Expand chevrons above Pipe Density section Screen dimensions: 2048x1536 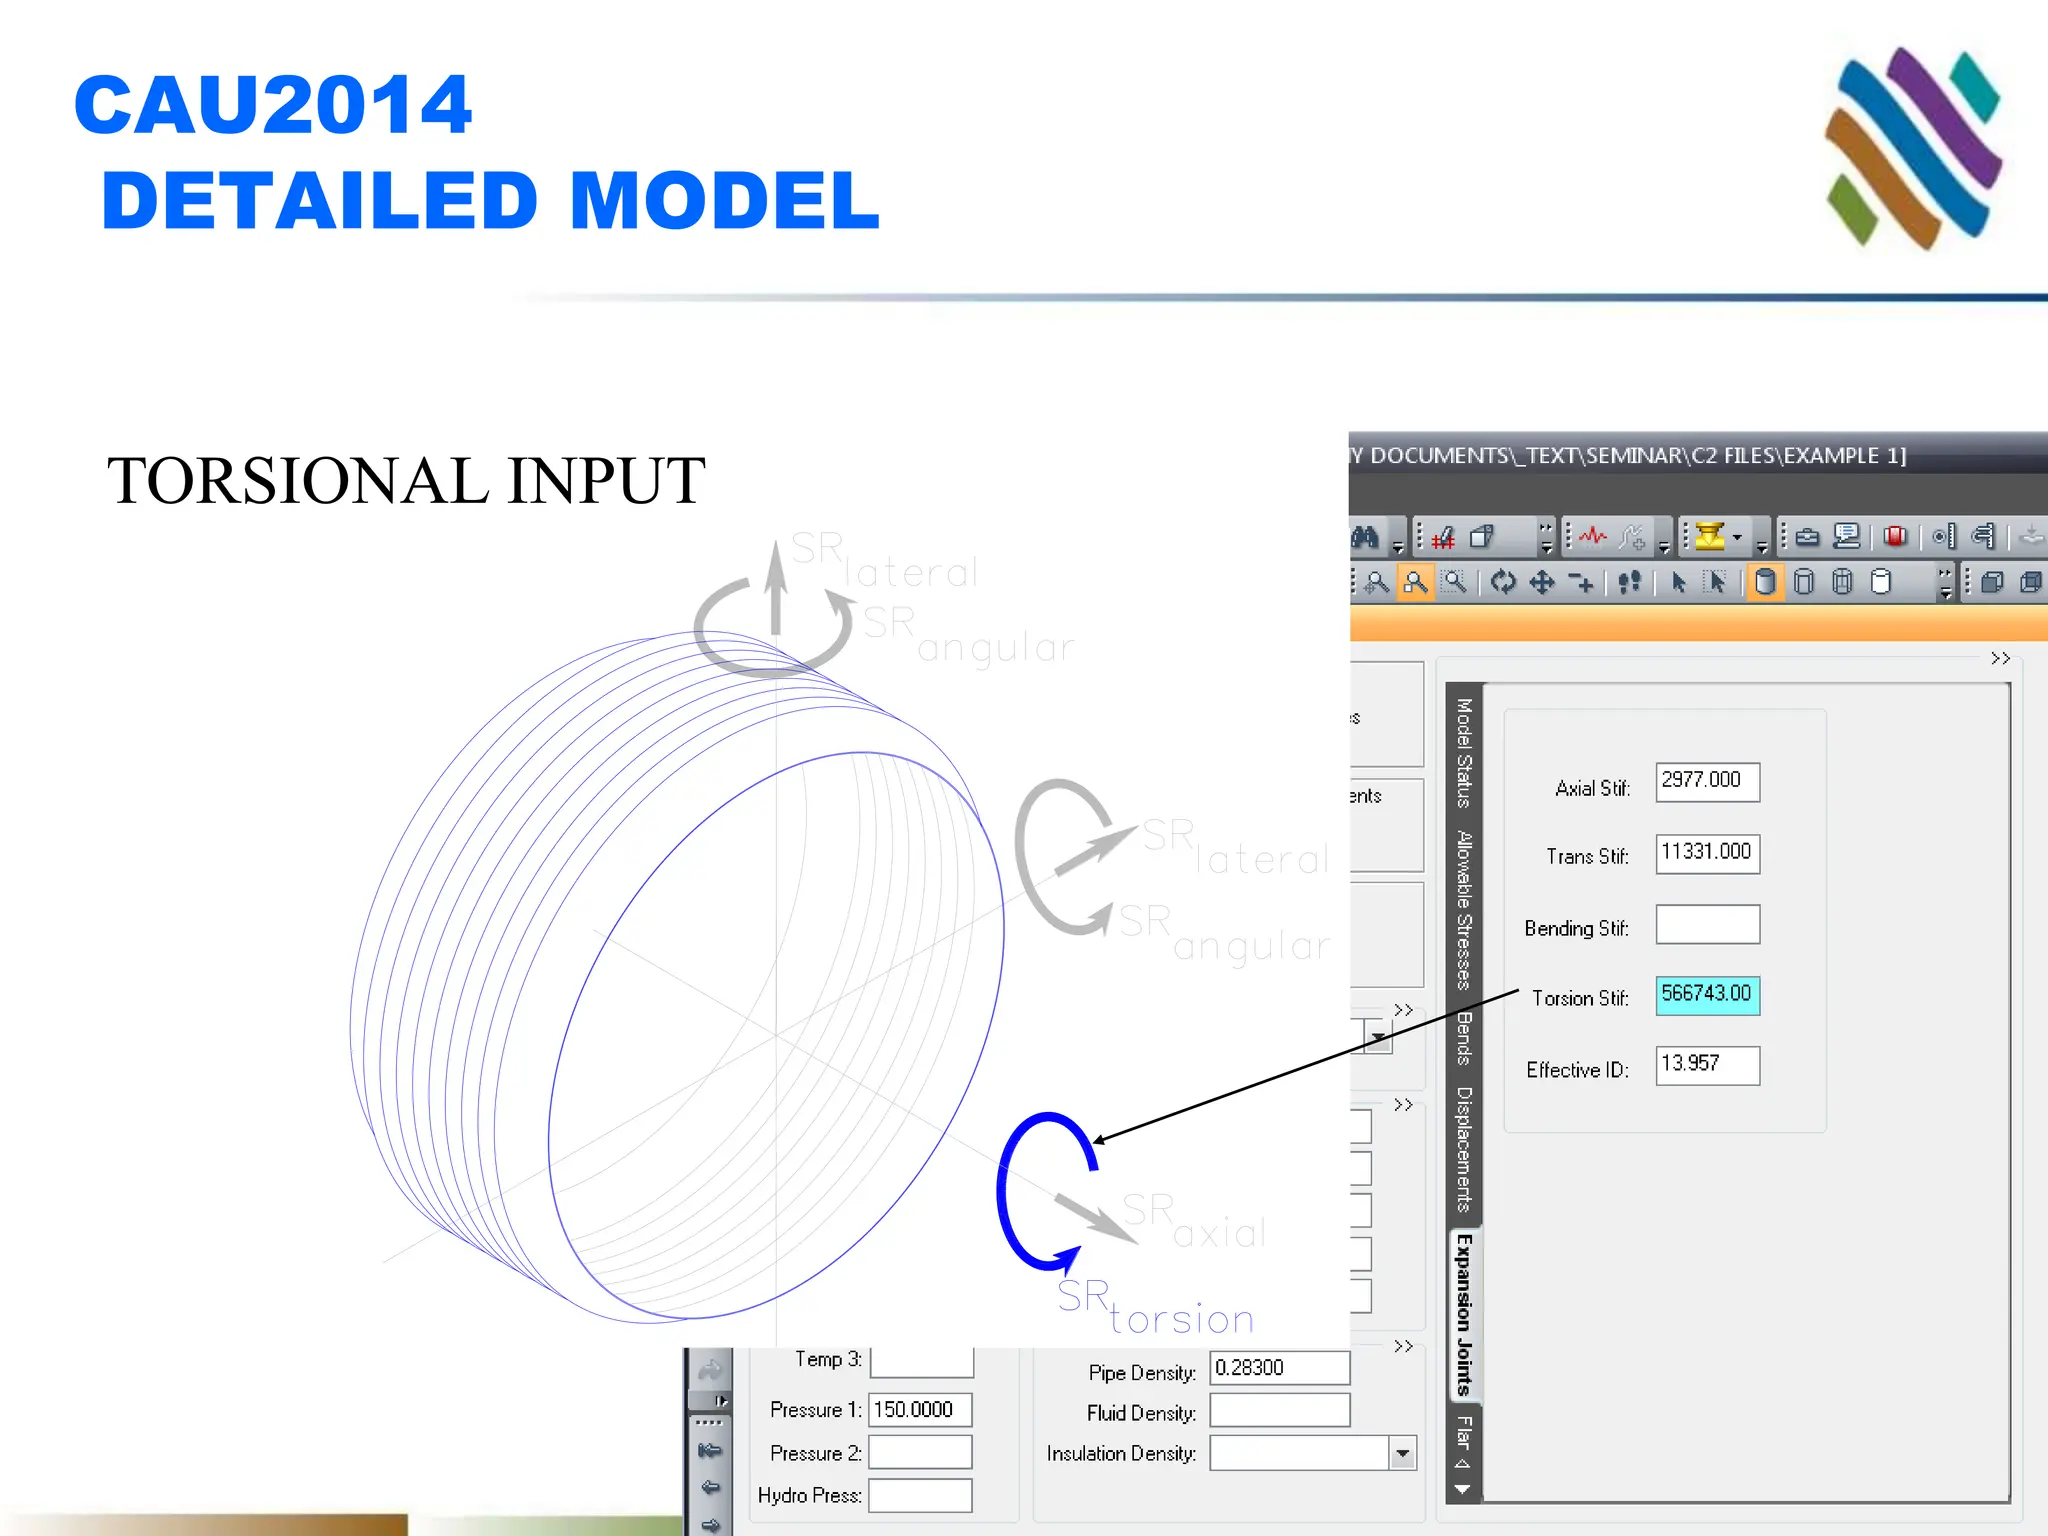click(x=1403, y=1347)
